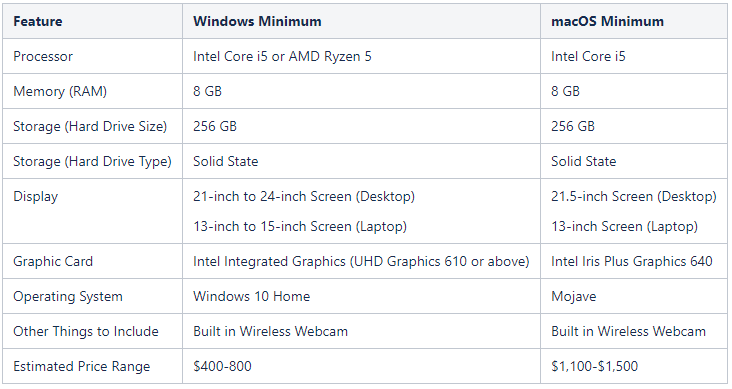Click the Processor row label
Screen dimensions: 732x389
click(43, 57)
